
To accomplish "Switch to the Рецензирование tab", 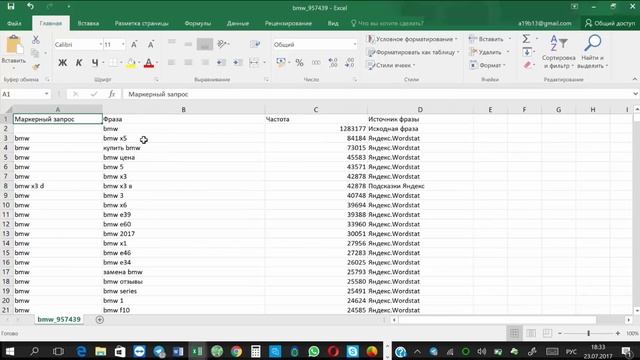I will point(288,23).
